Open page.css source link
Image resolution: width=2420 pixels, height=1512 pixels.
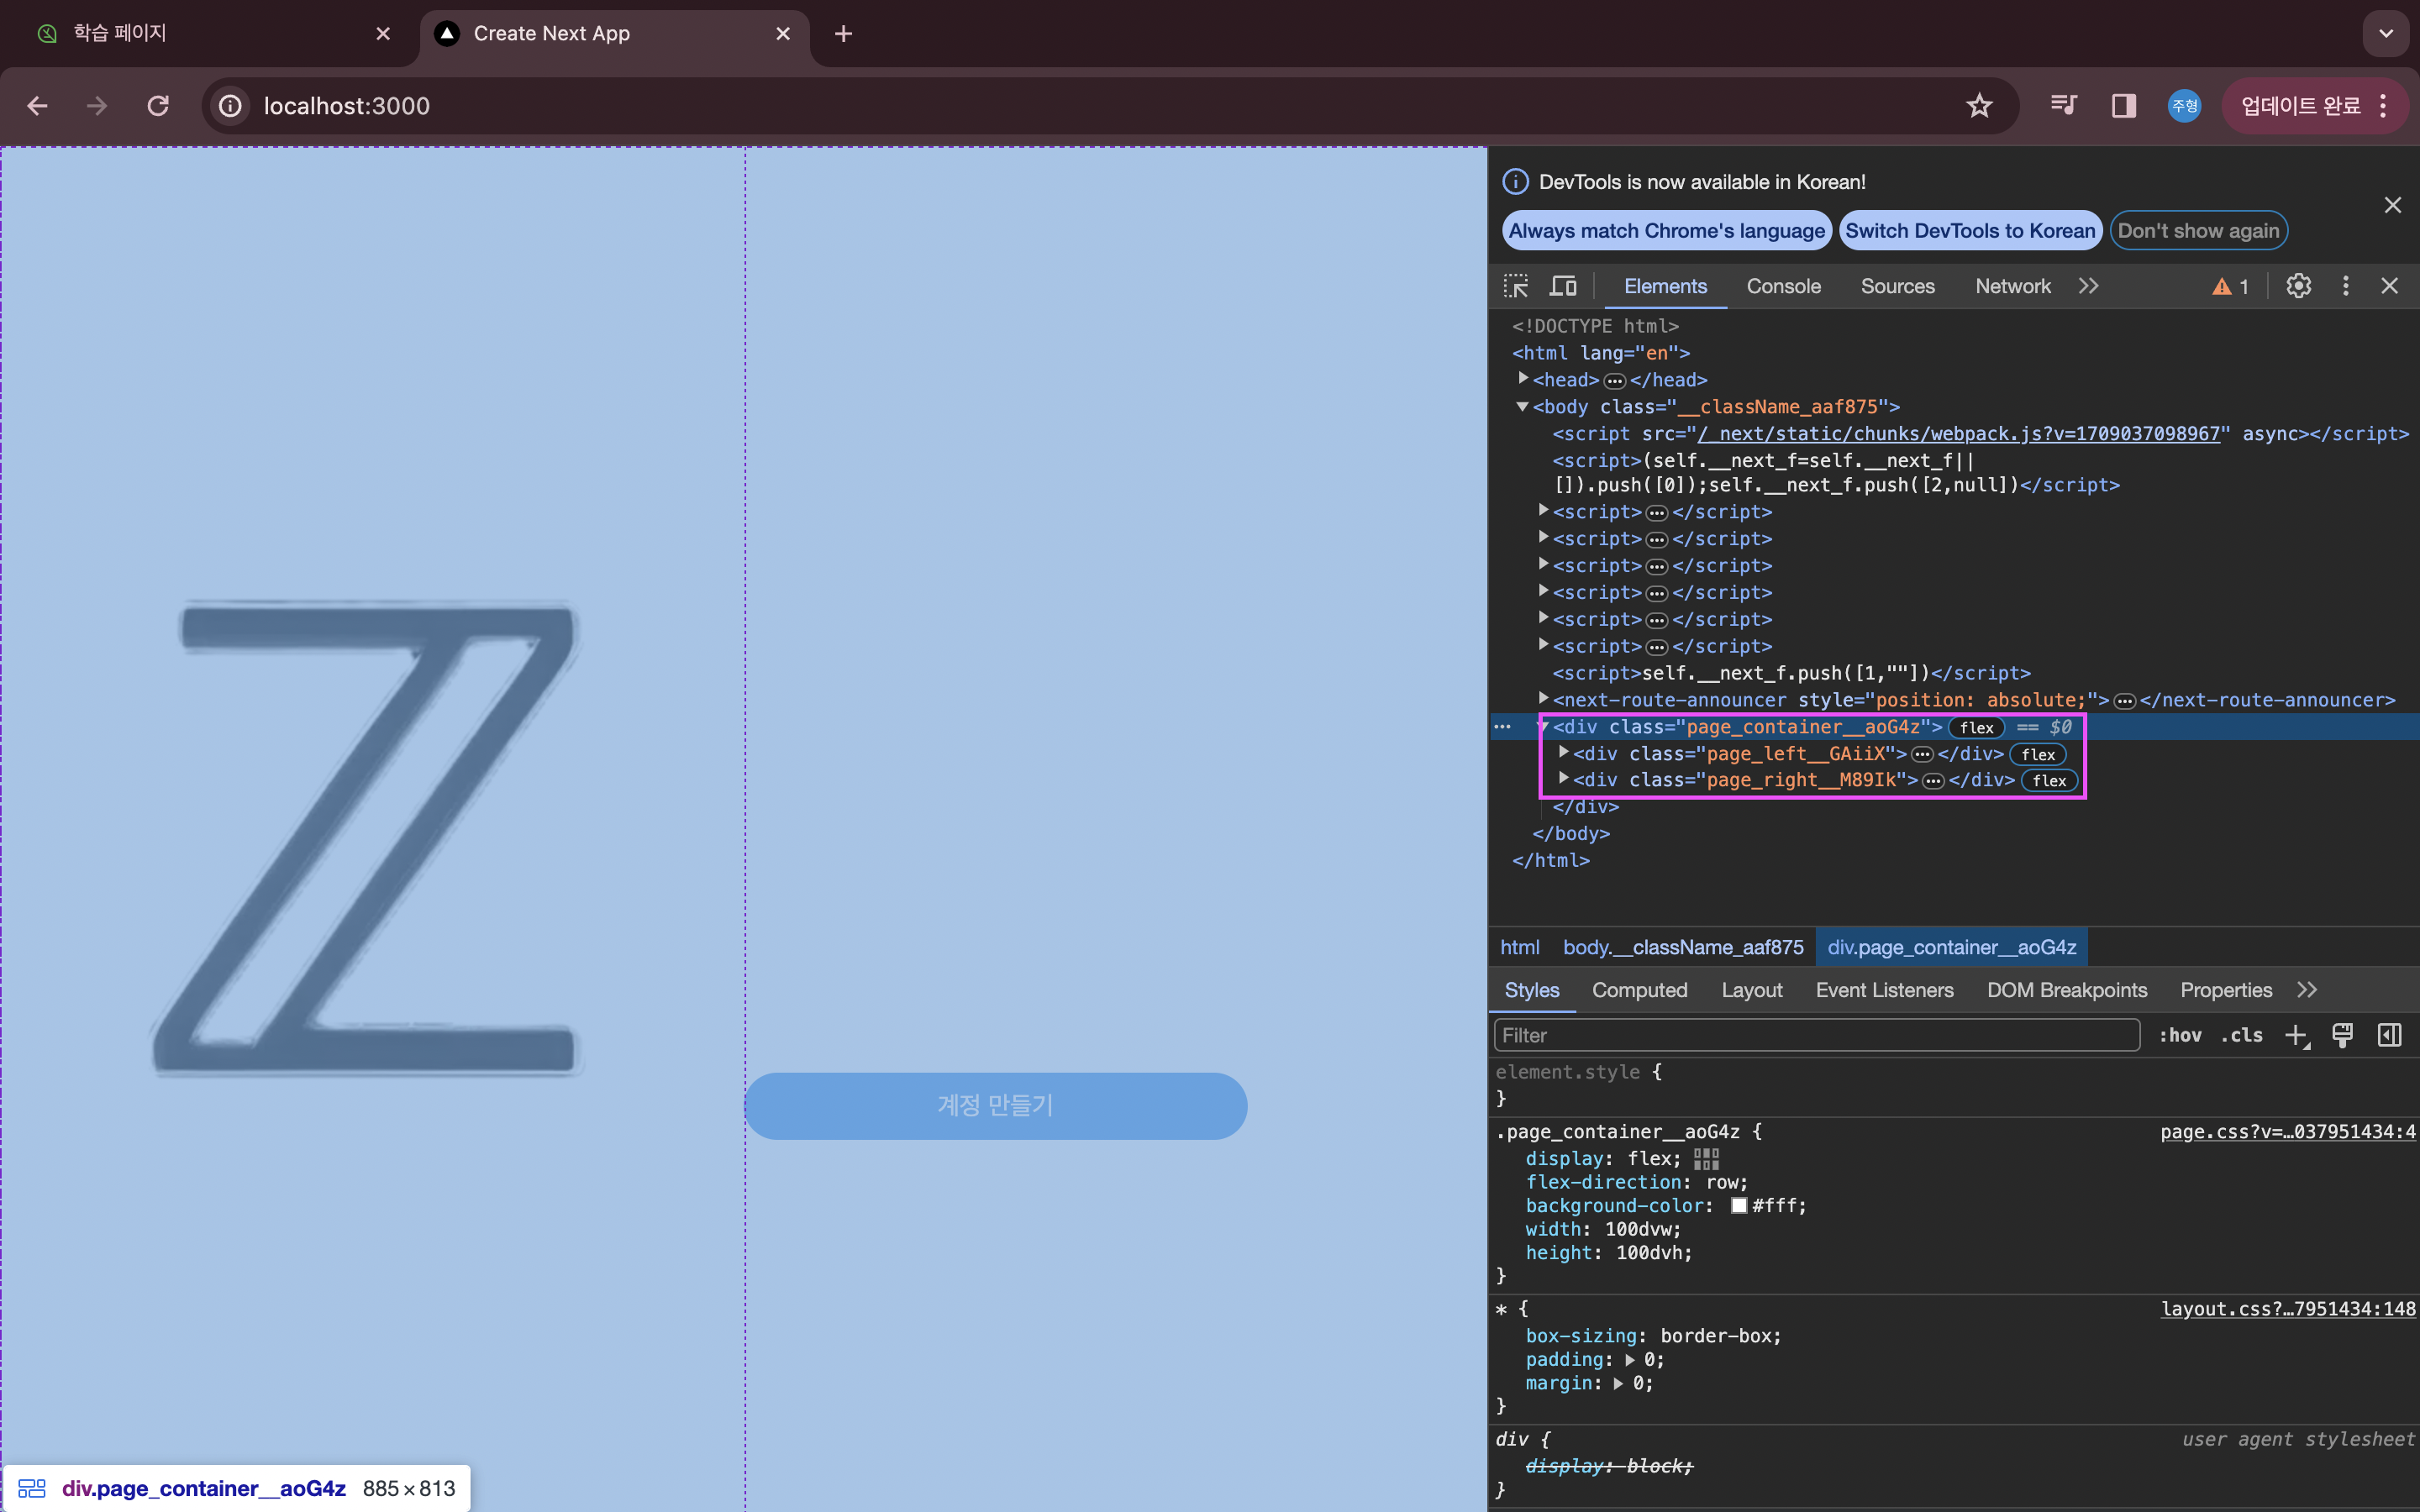pos(2287,1132)
